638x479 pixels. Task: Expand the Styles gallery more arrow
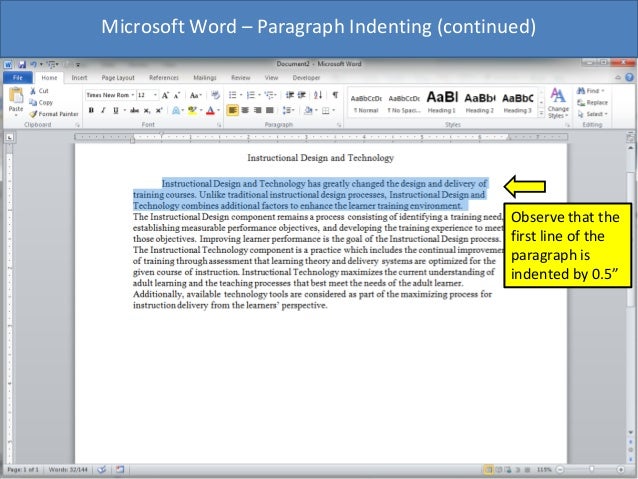point(541,114)
